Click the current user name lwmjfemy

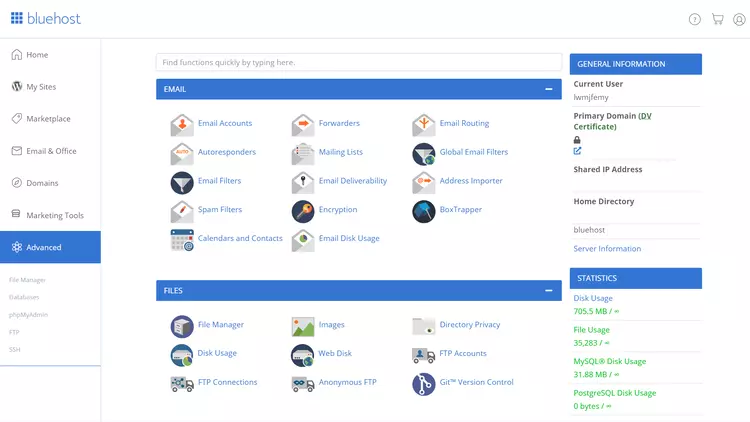pyautogui.click(x=591, y=97)
